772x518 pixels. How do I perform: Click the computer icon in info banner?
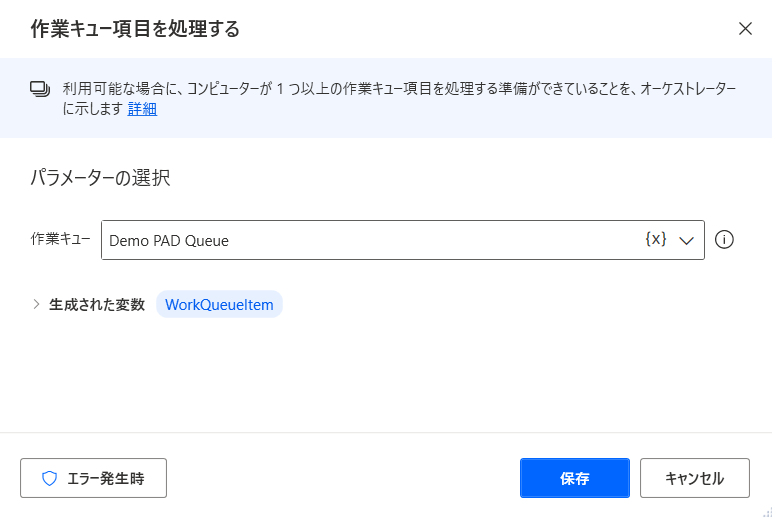[40, 89]
